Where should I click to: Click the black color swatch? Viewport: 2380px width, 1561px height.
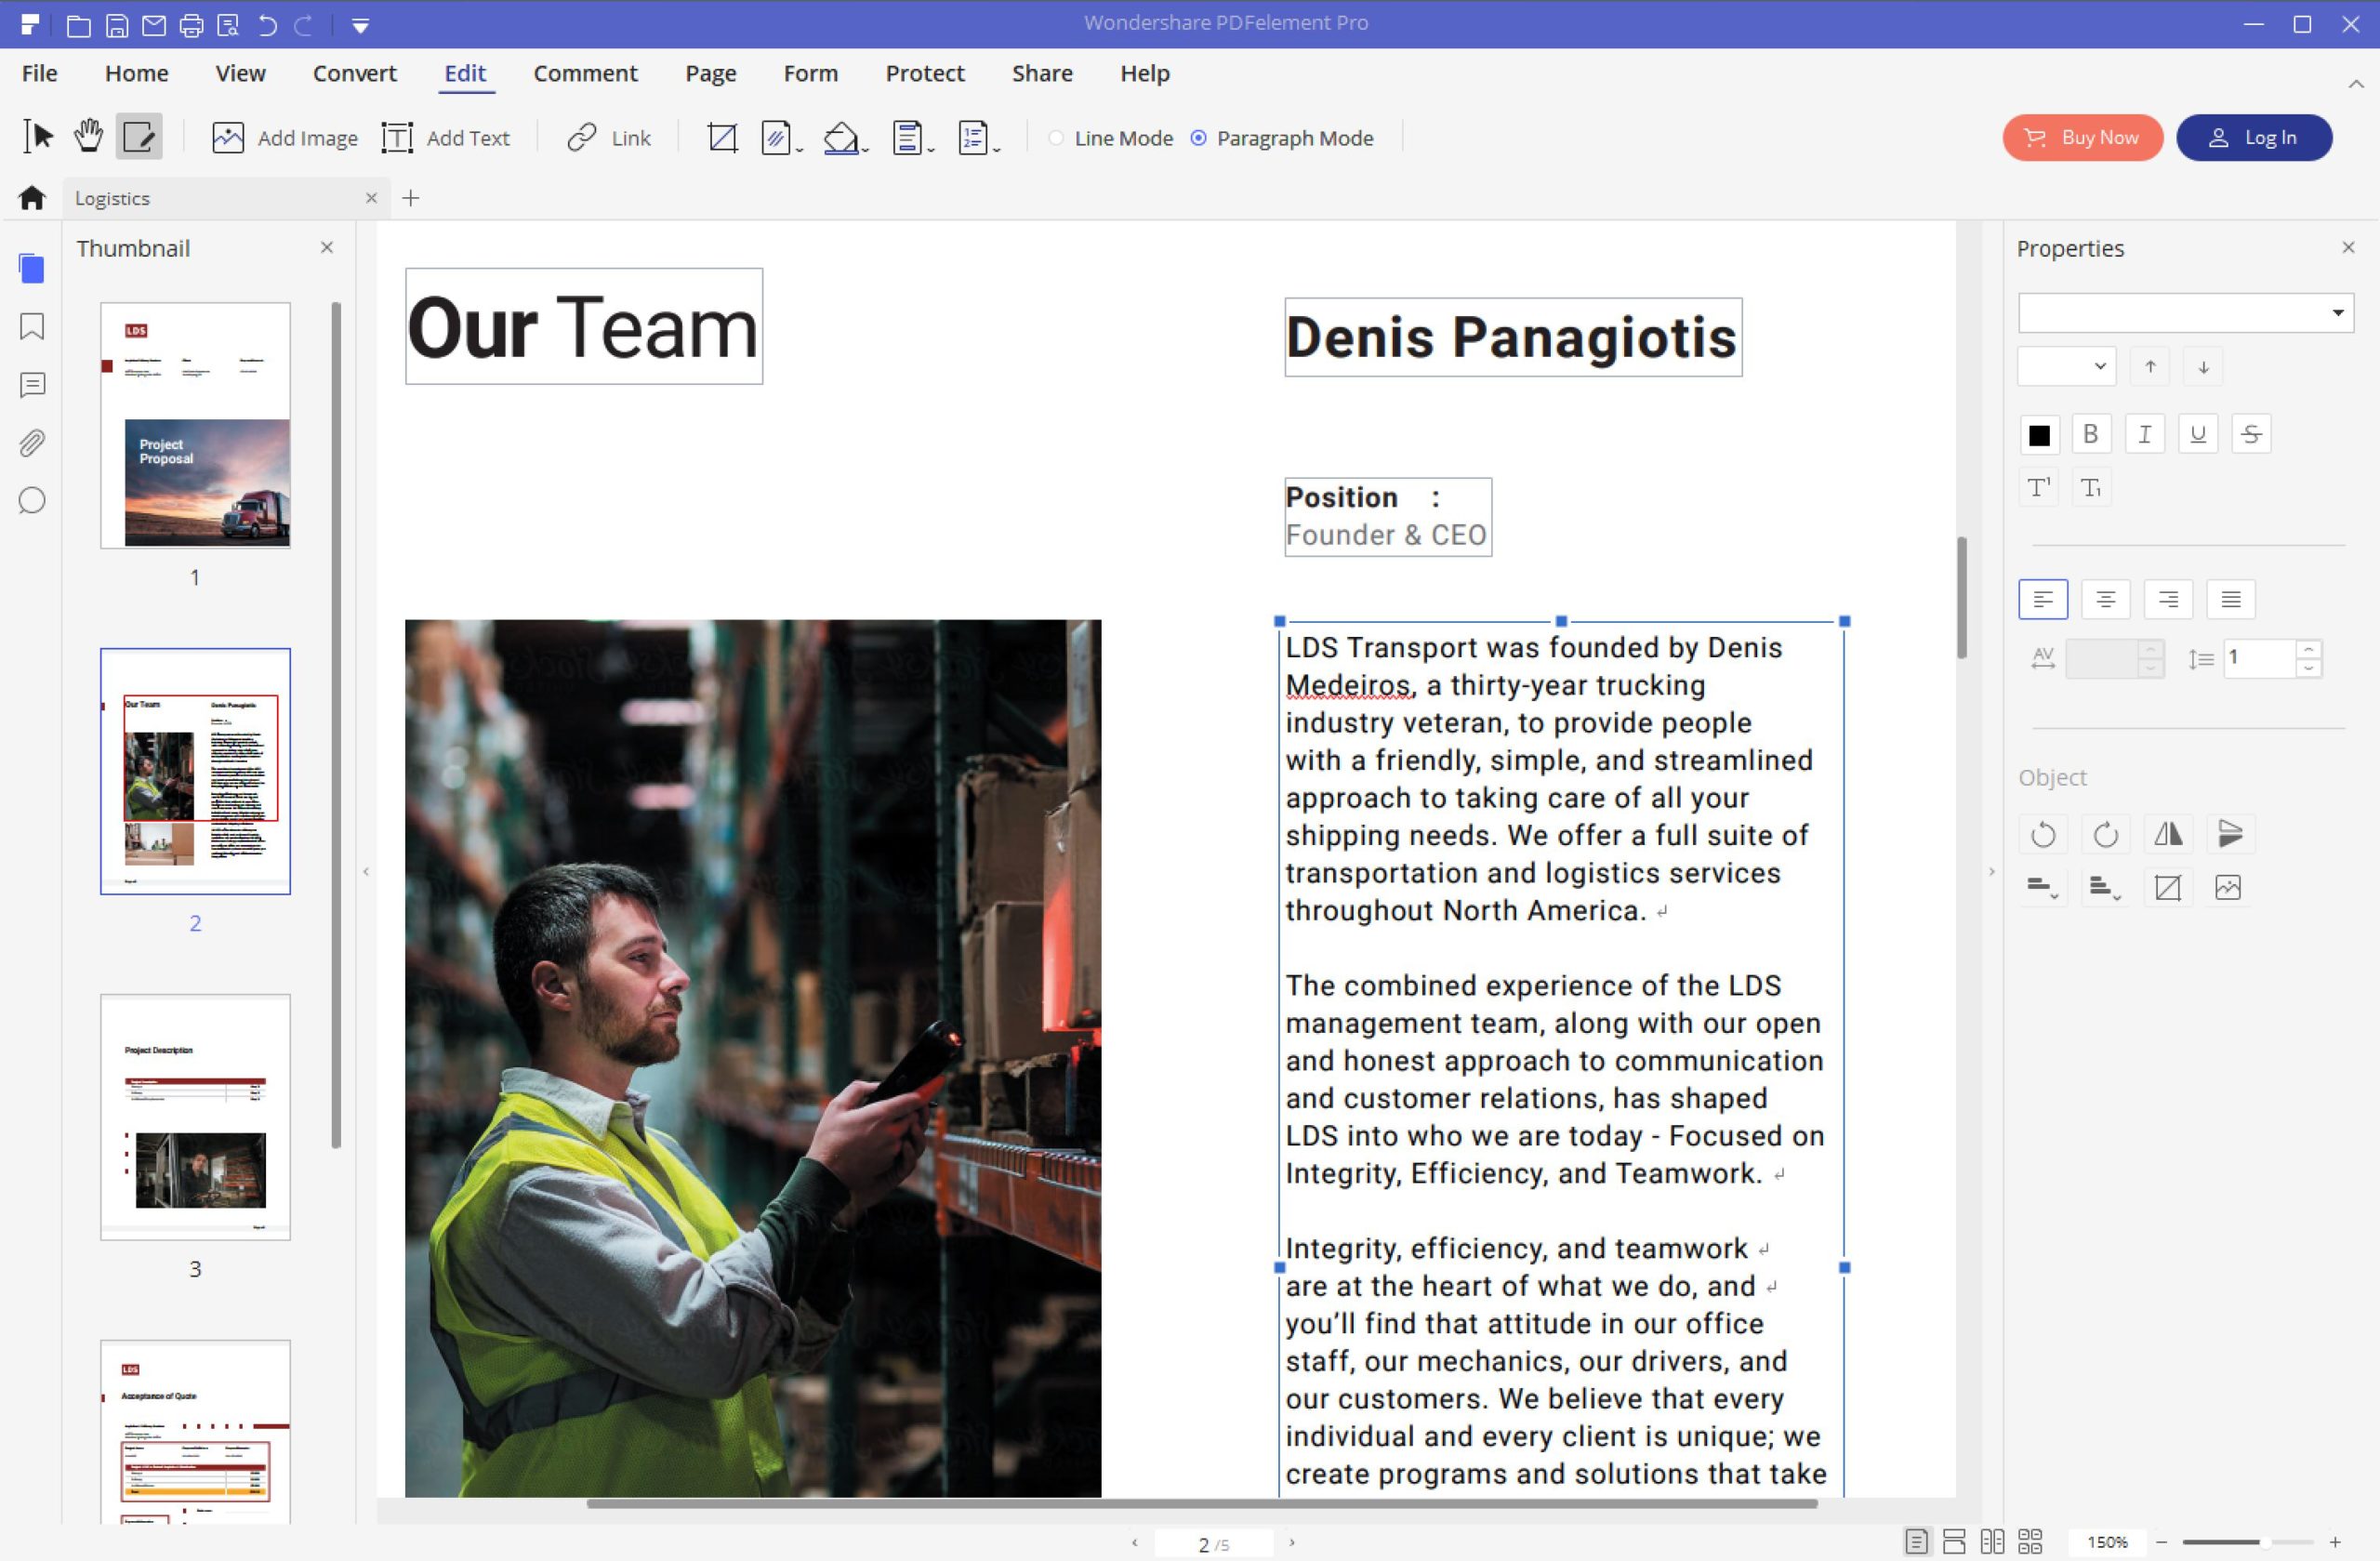click(2039, 434)
